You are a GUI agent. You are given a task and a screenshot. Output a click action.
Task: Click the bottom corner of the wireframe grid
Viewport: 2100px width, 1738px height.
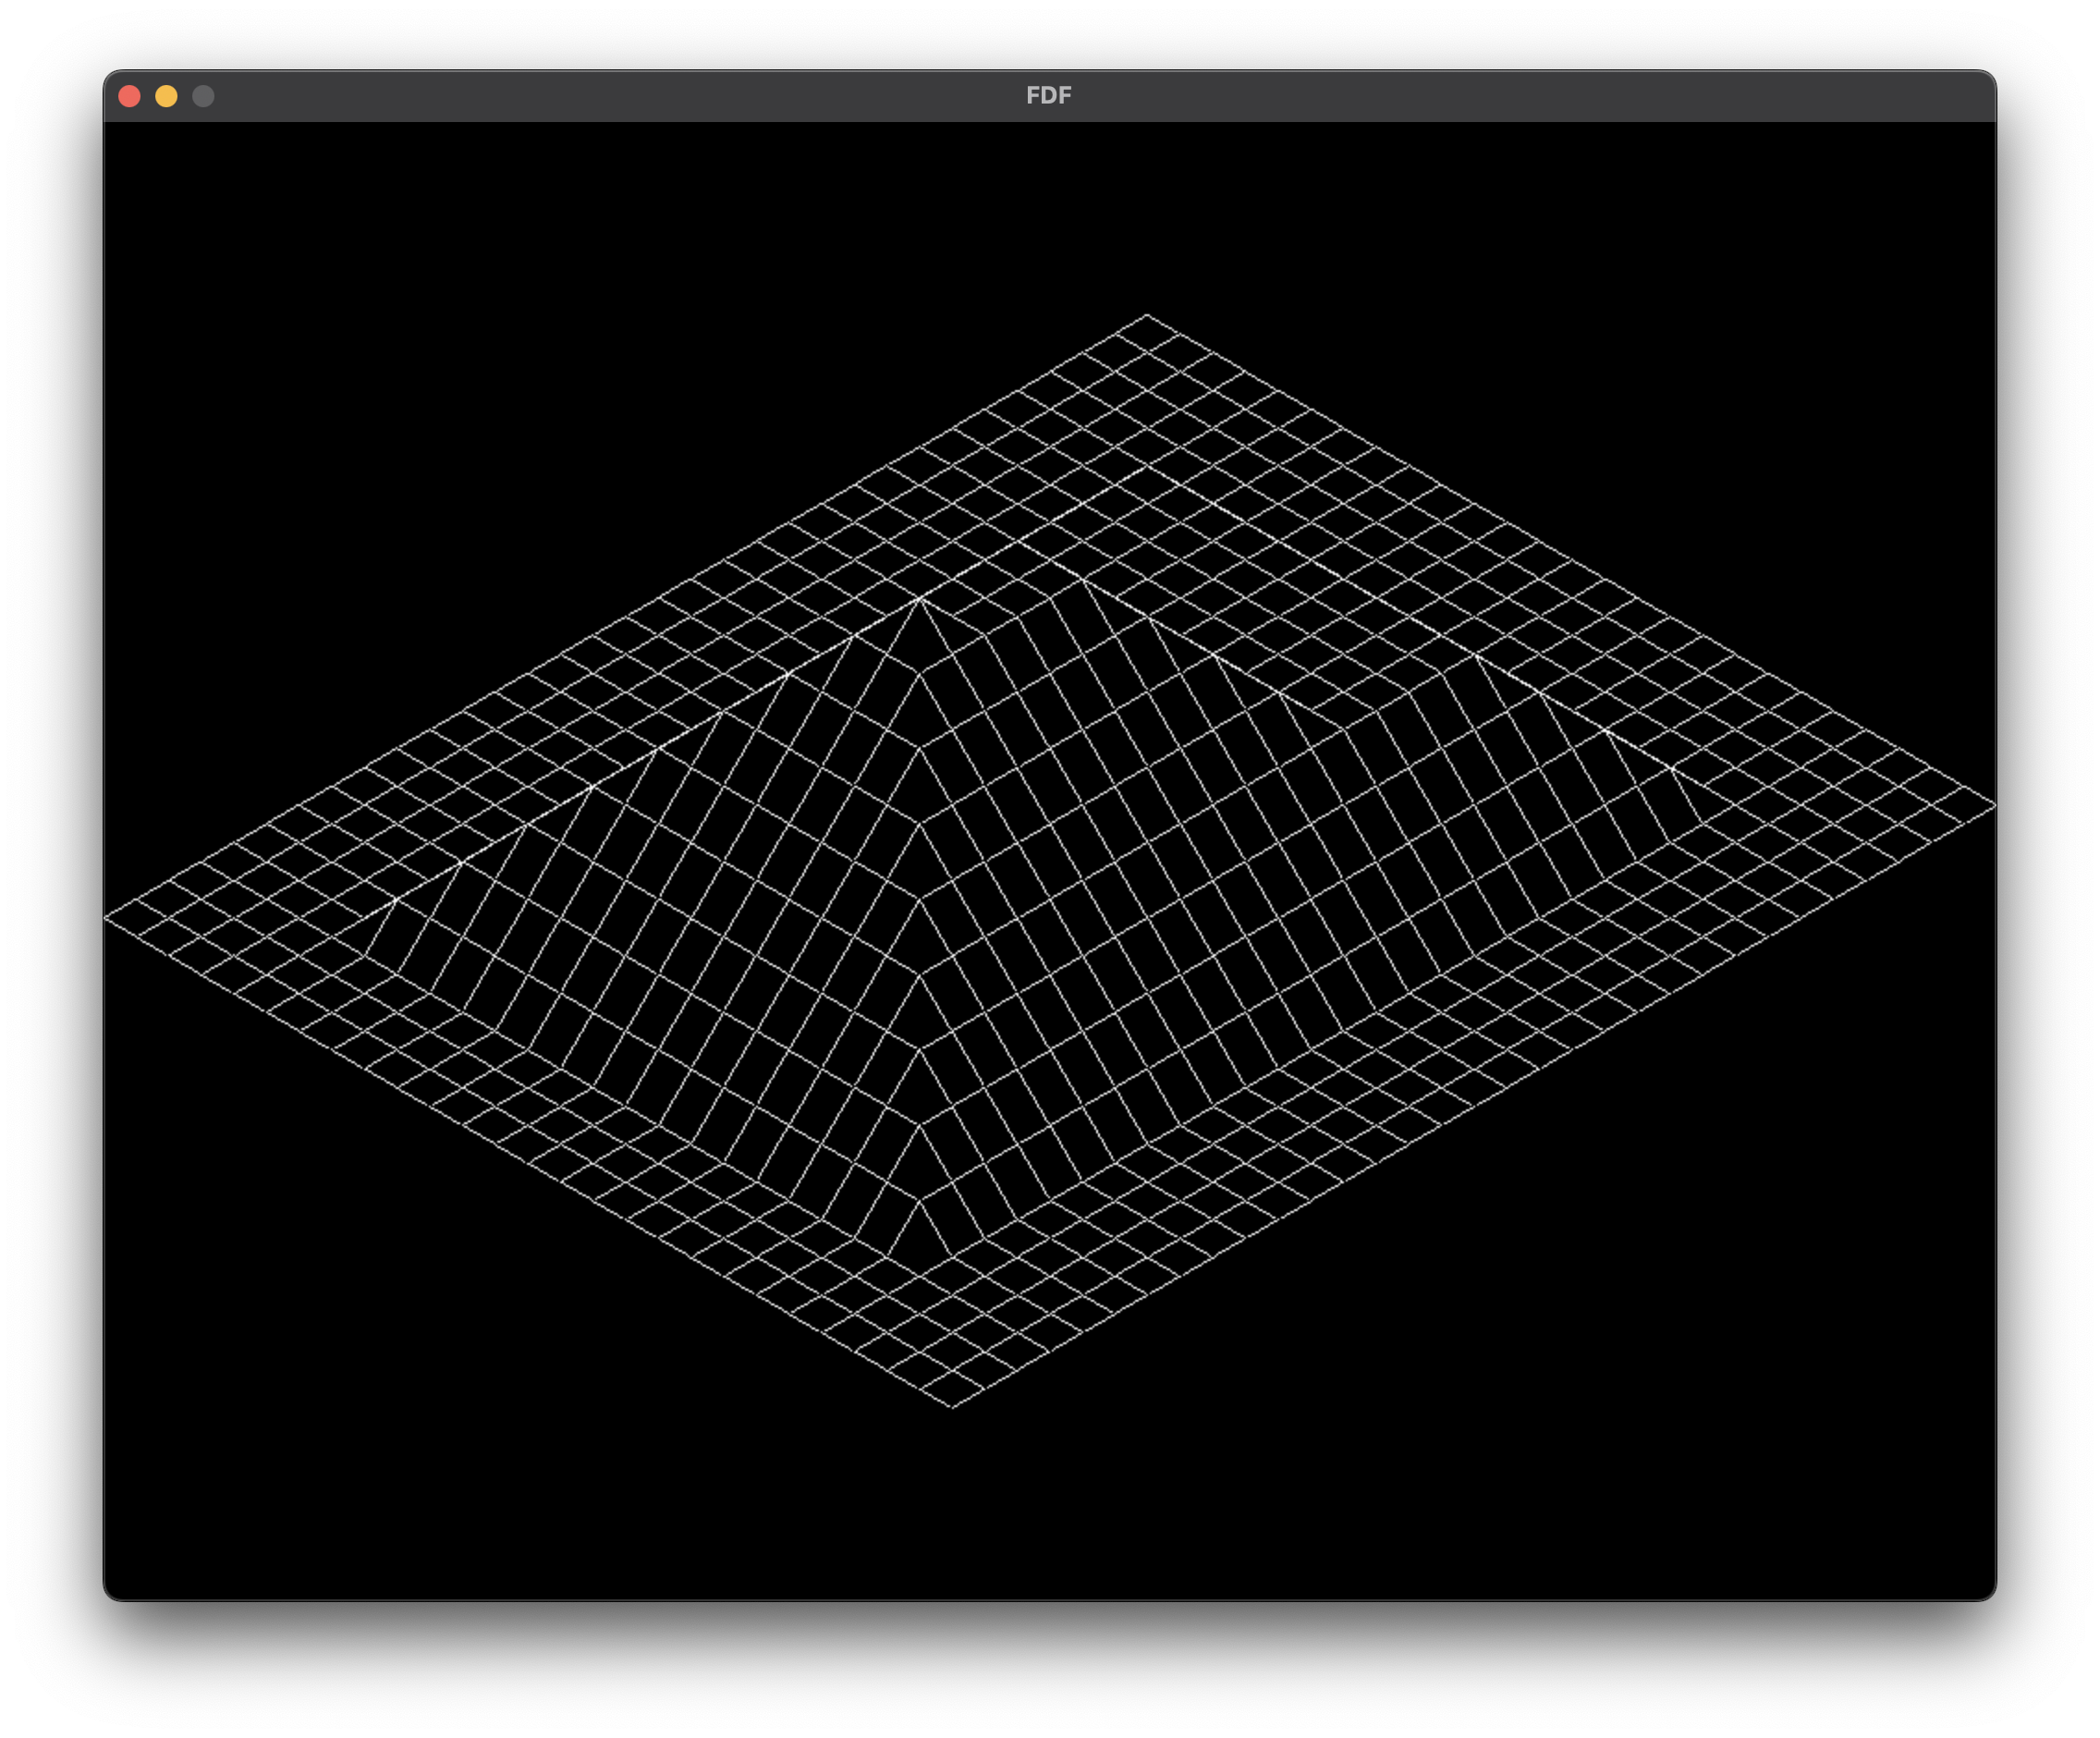pyautogui.click(x=951, y=1407)
